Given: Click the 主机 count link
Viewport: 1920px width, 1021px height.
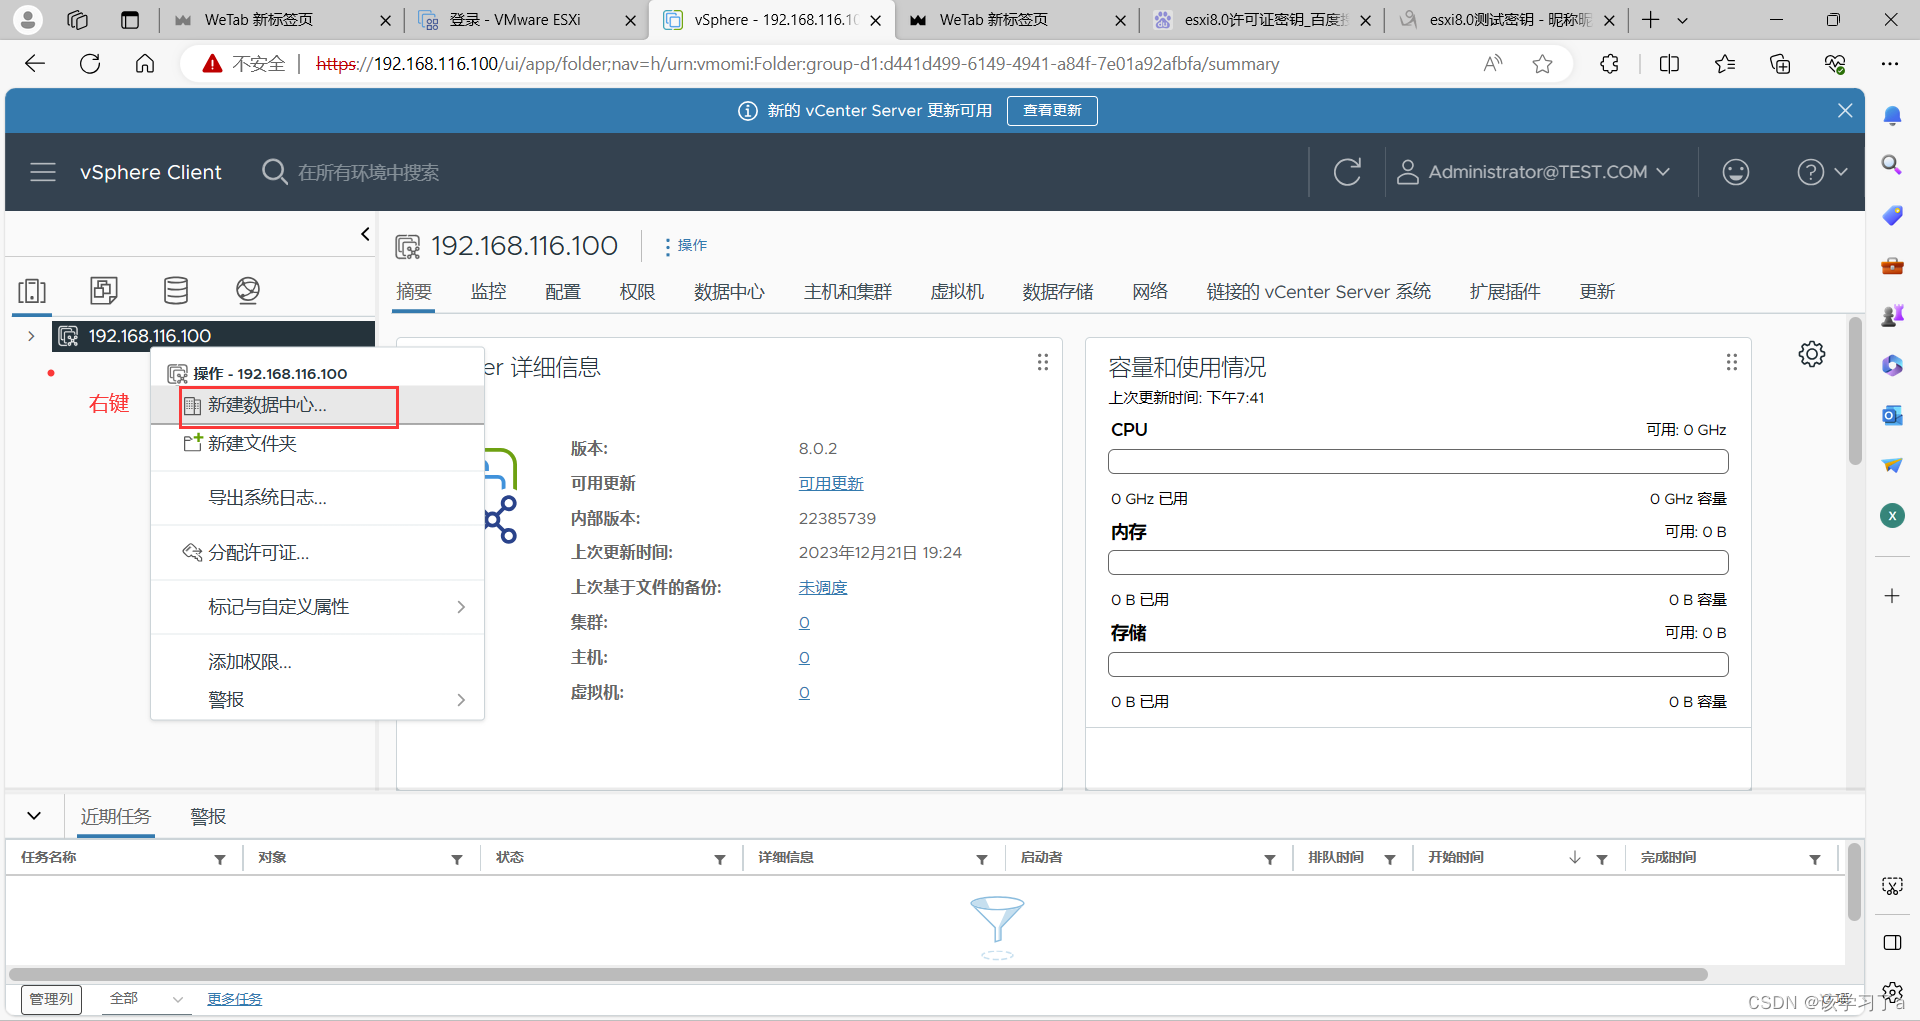Looking at the screenshot, I should point(804,658).
